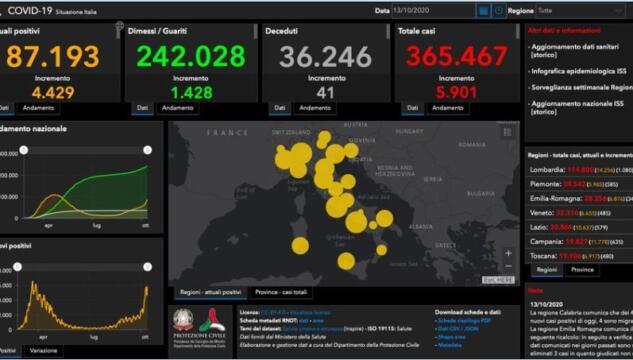The height and width of the screenshot is (360, 633).
Task: Click the 242.028 recovered count
Action: tap(191, 56)
